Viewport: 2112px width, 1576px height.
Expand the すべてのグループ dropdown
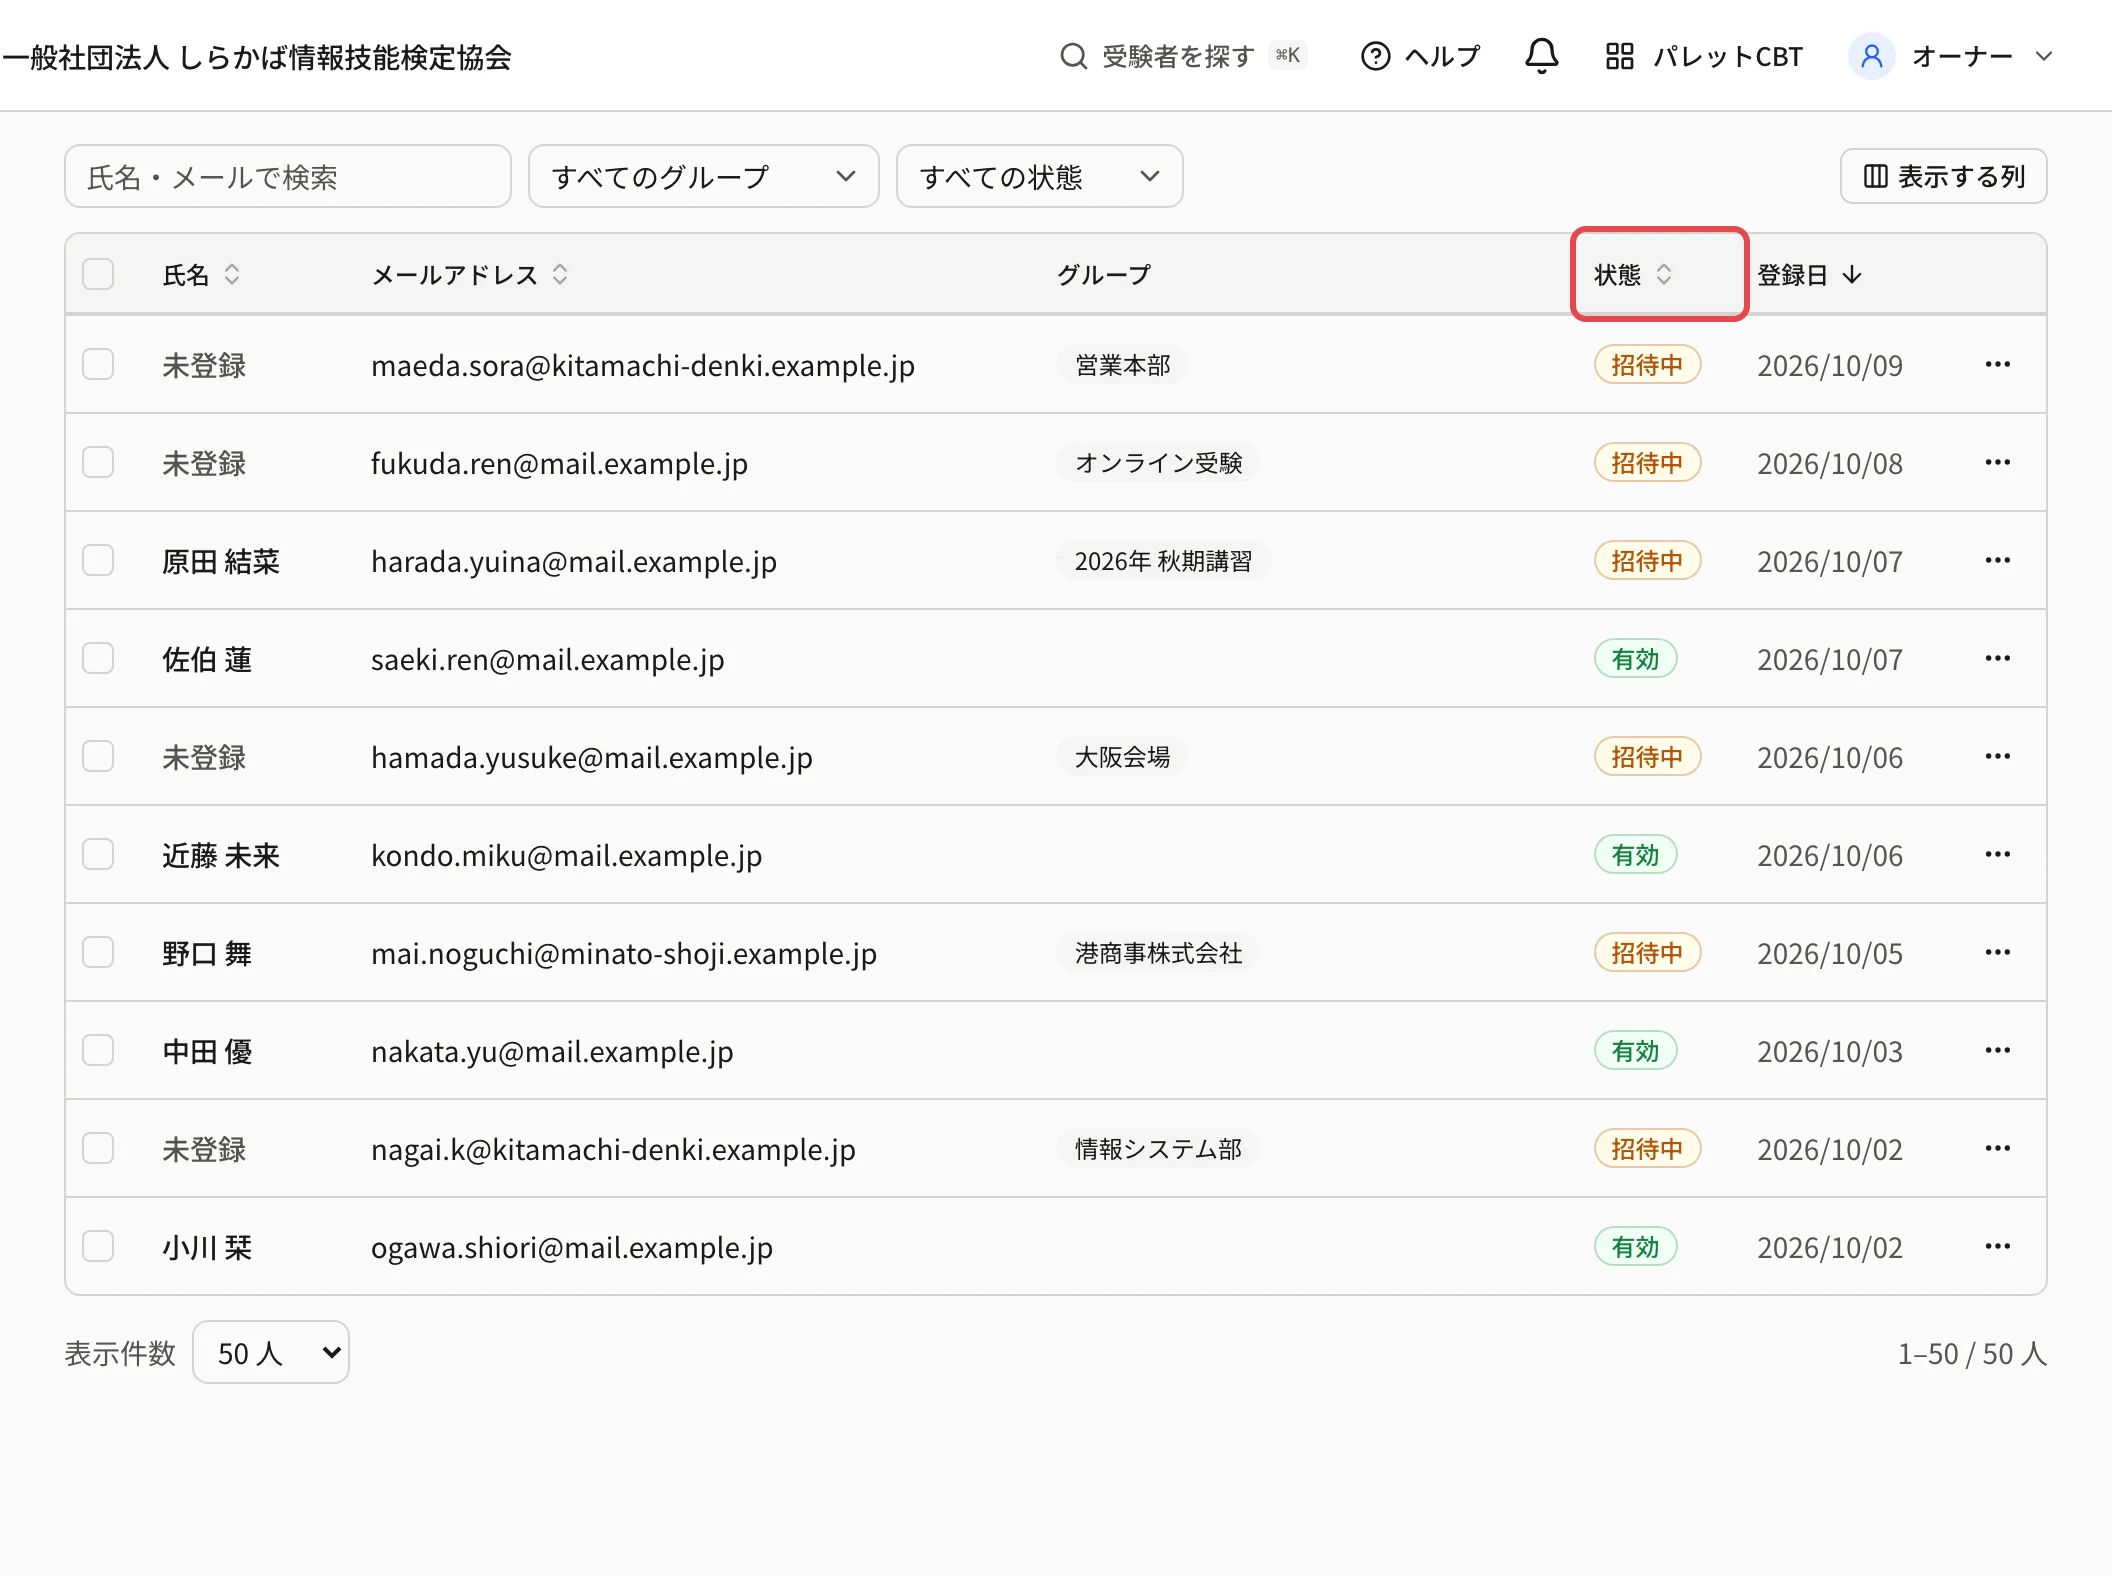tap(703, 176)
